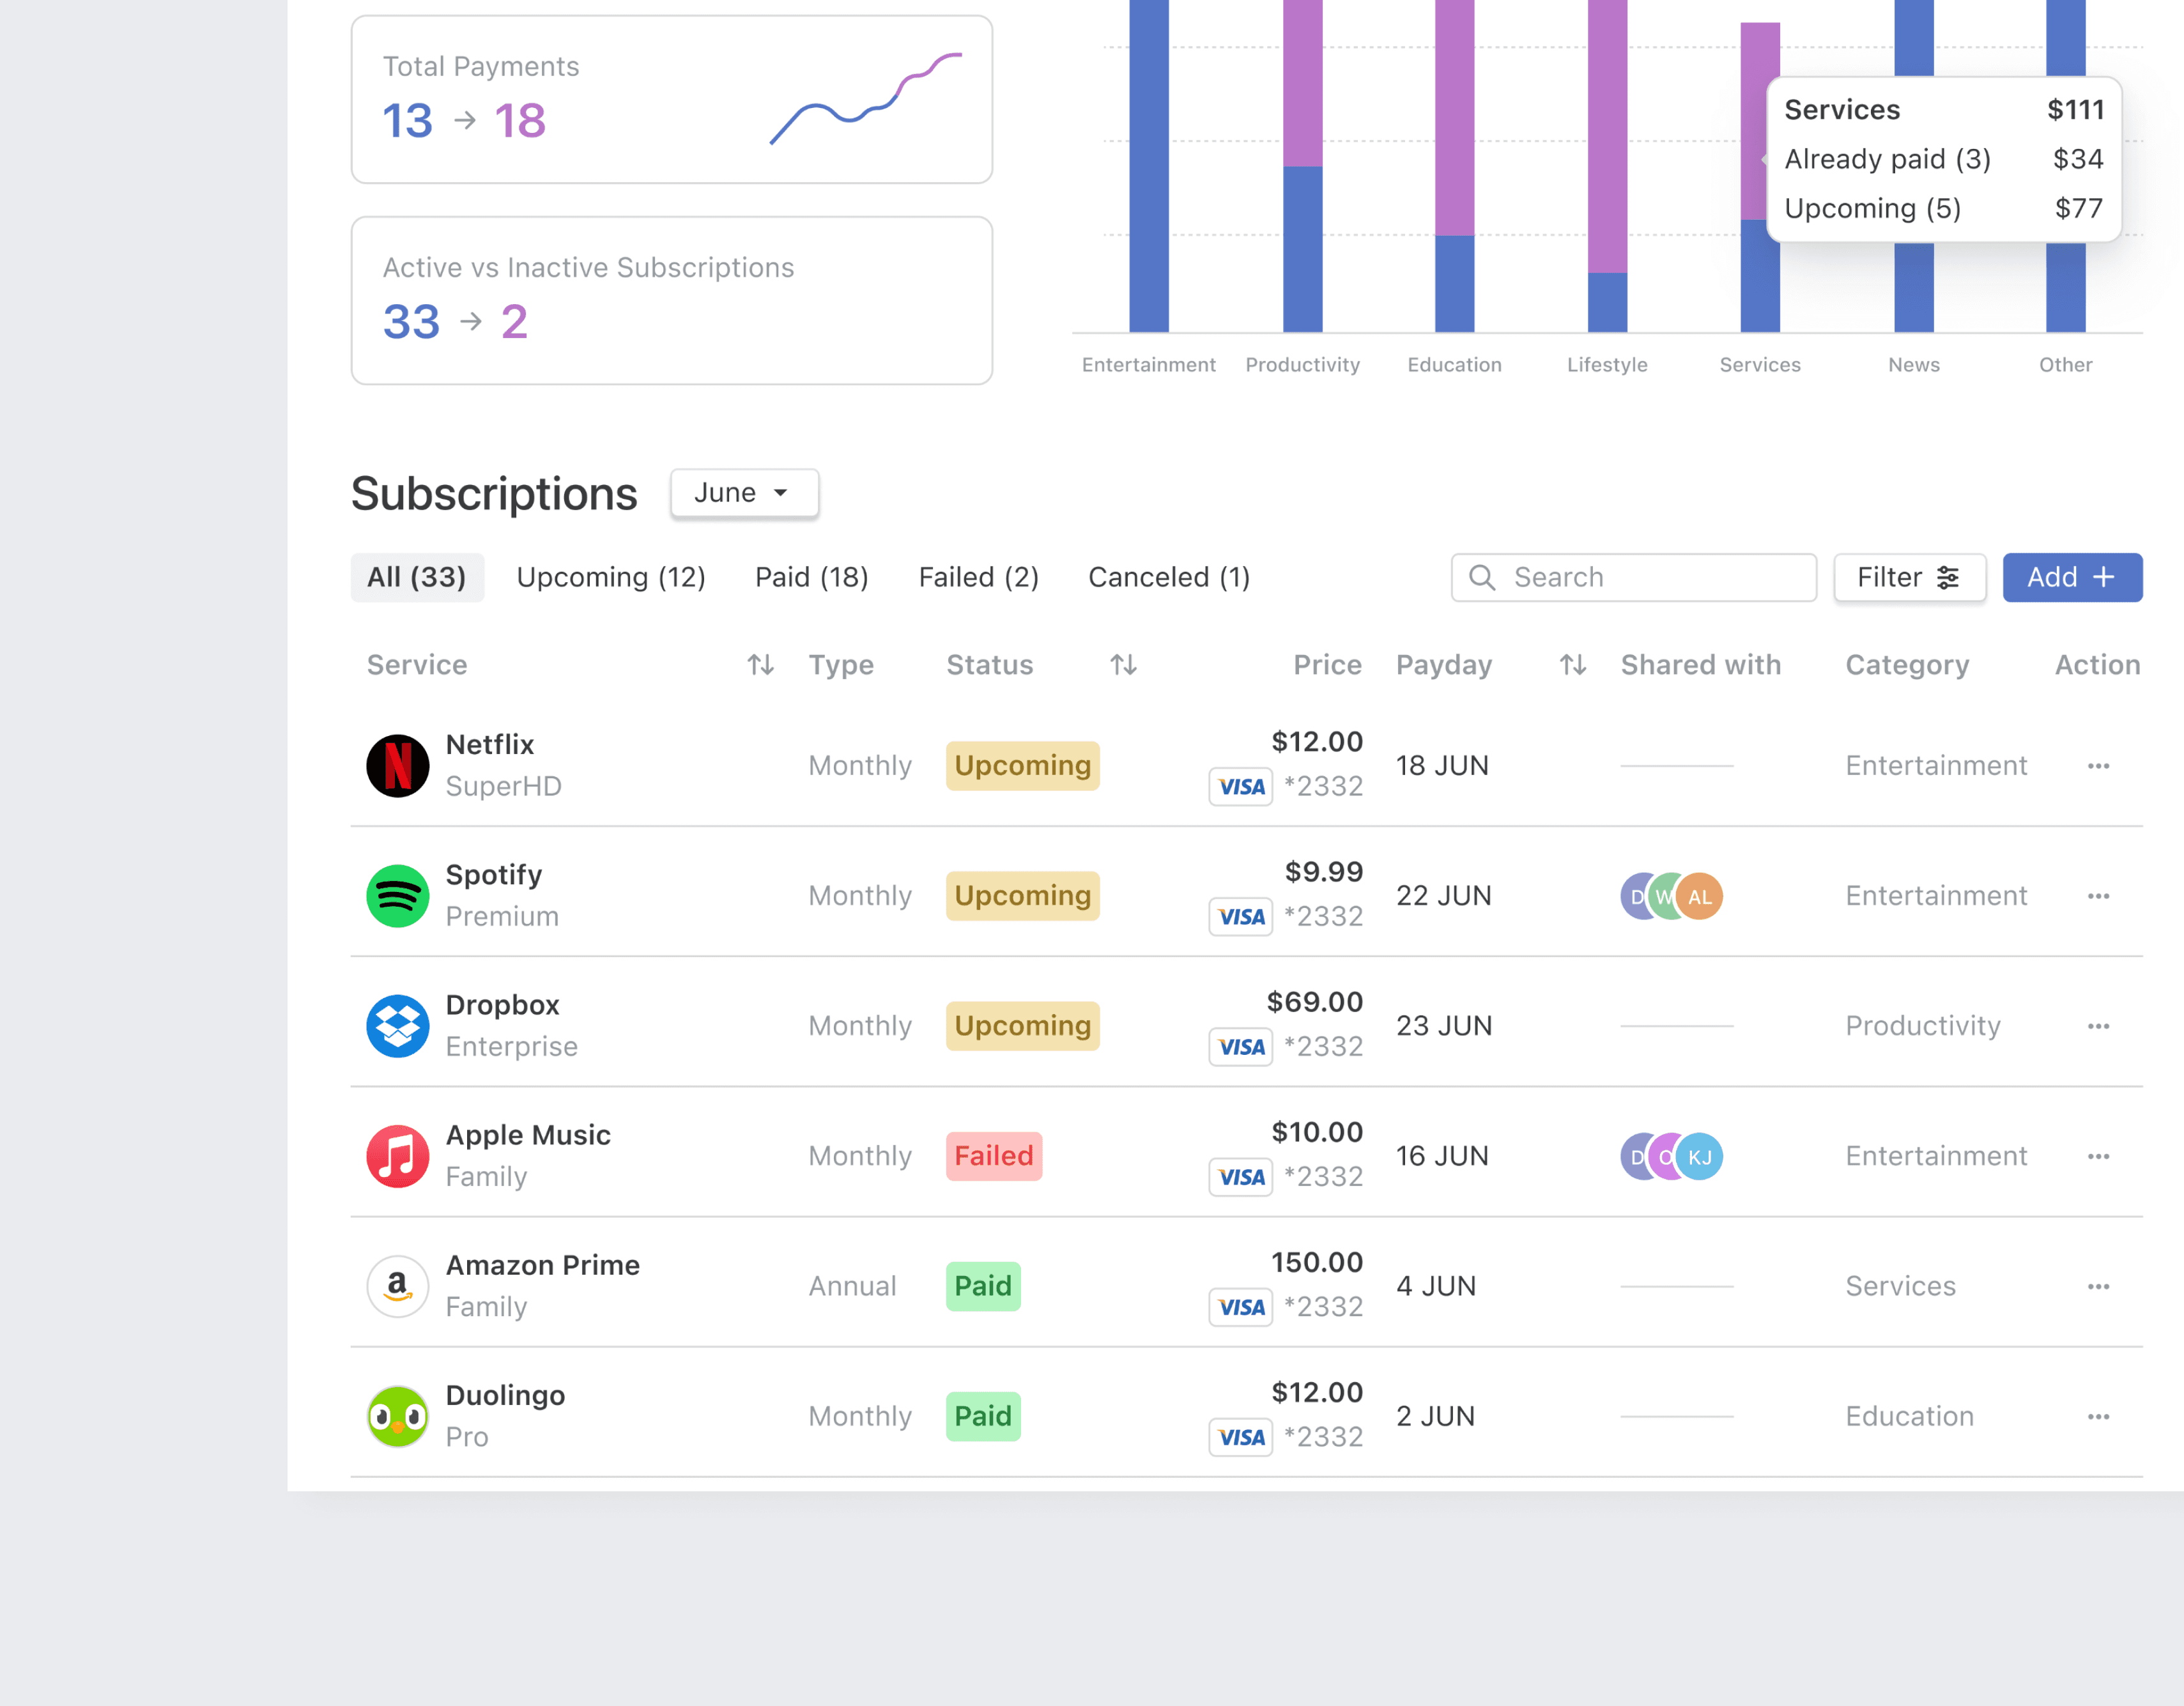Open the action menu for the Netflix row
This screenshot has width=2184, height=1706.
click(x=2098, y=766)
